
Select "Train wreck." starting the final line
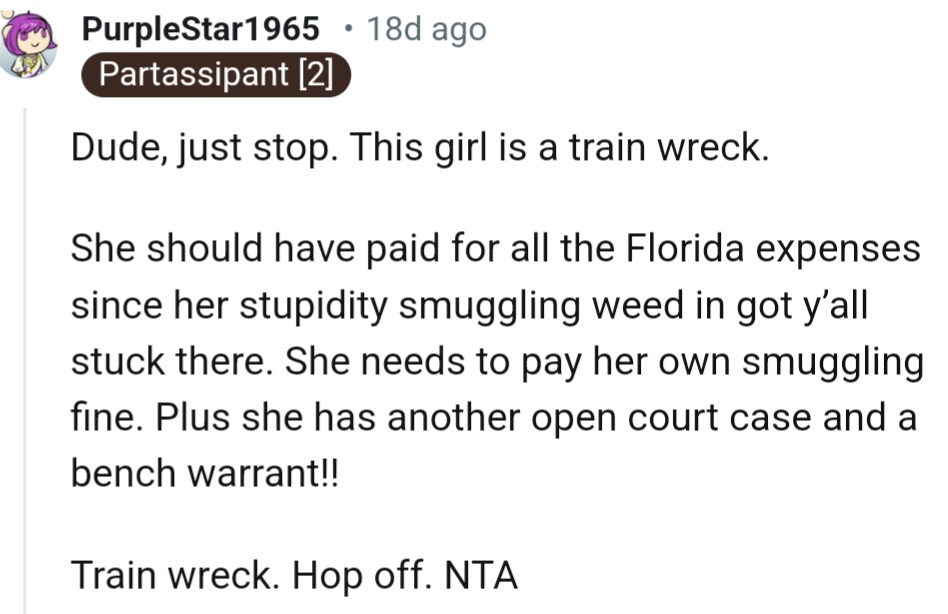175,575
